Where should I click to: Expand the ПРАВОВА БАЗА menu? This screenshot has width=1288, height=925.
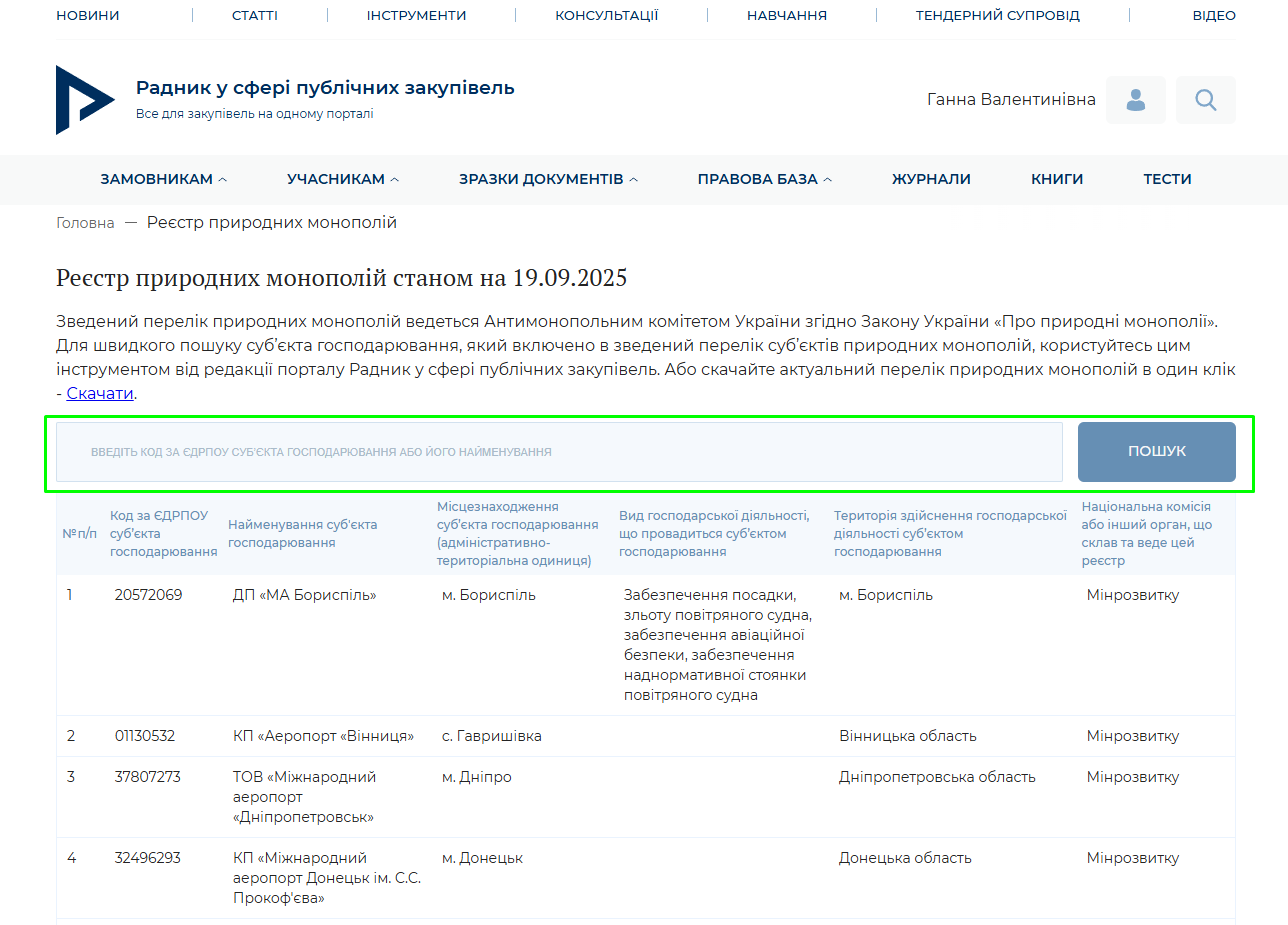[764, 179]
